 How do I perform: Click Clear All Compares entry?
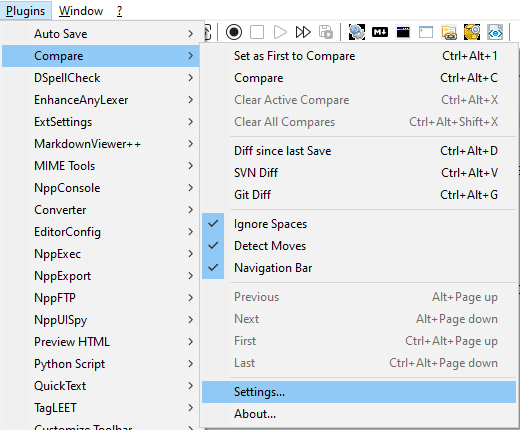[x=359, y=122]
